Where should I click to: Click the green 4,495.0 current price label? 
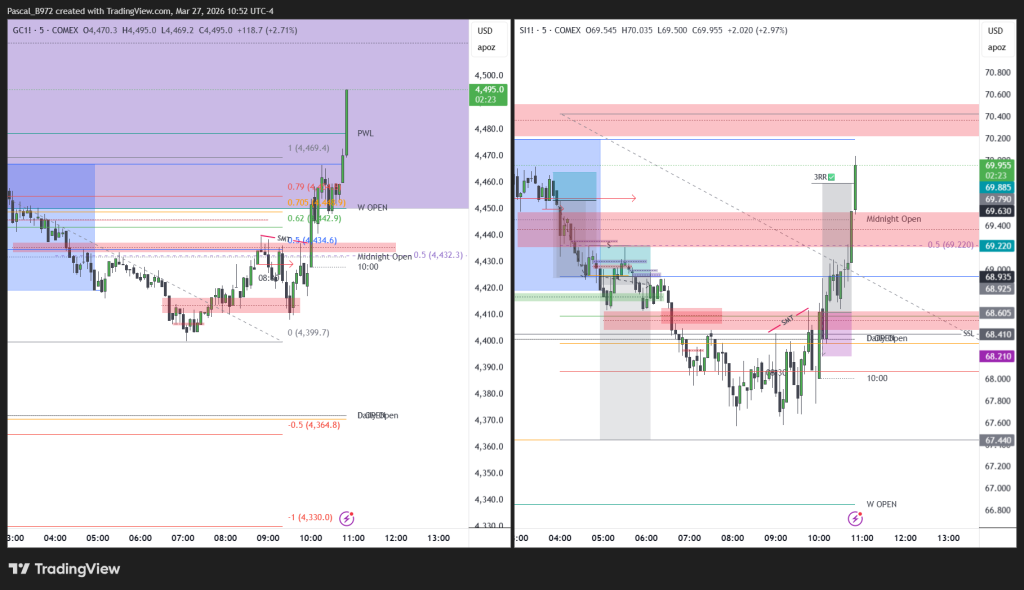click(488, 89)
